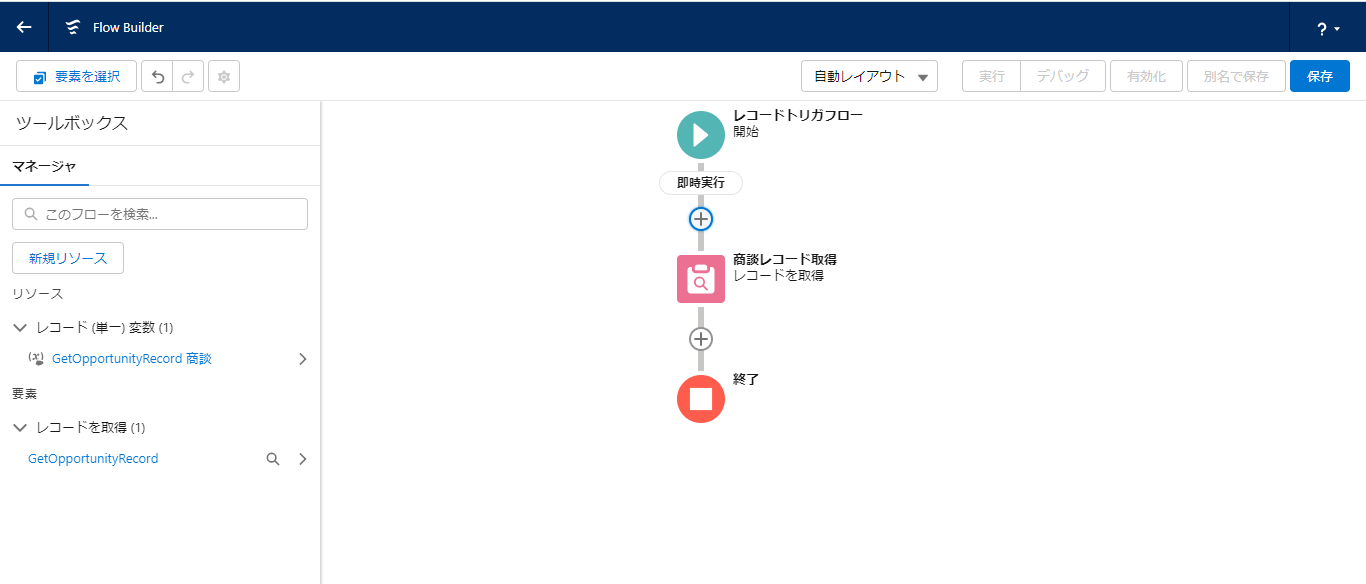
Task: Click the magnifier icon next to GetOpportunityRecord
Action: pyautogui.click(x=272, y=459)
